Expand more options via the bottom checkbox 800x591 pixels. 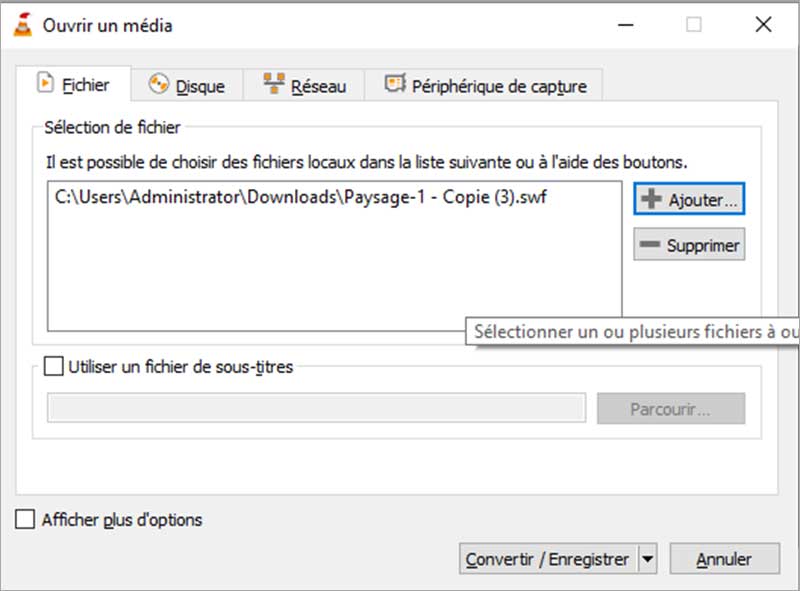coord(22,520)
